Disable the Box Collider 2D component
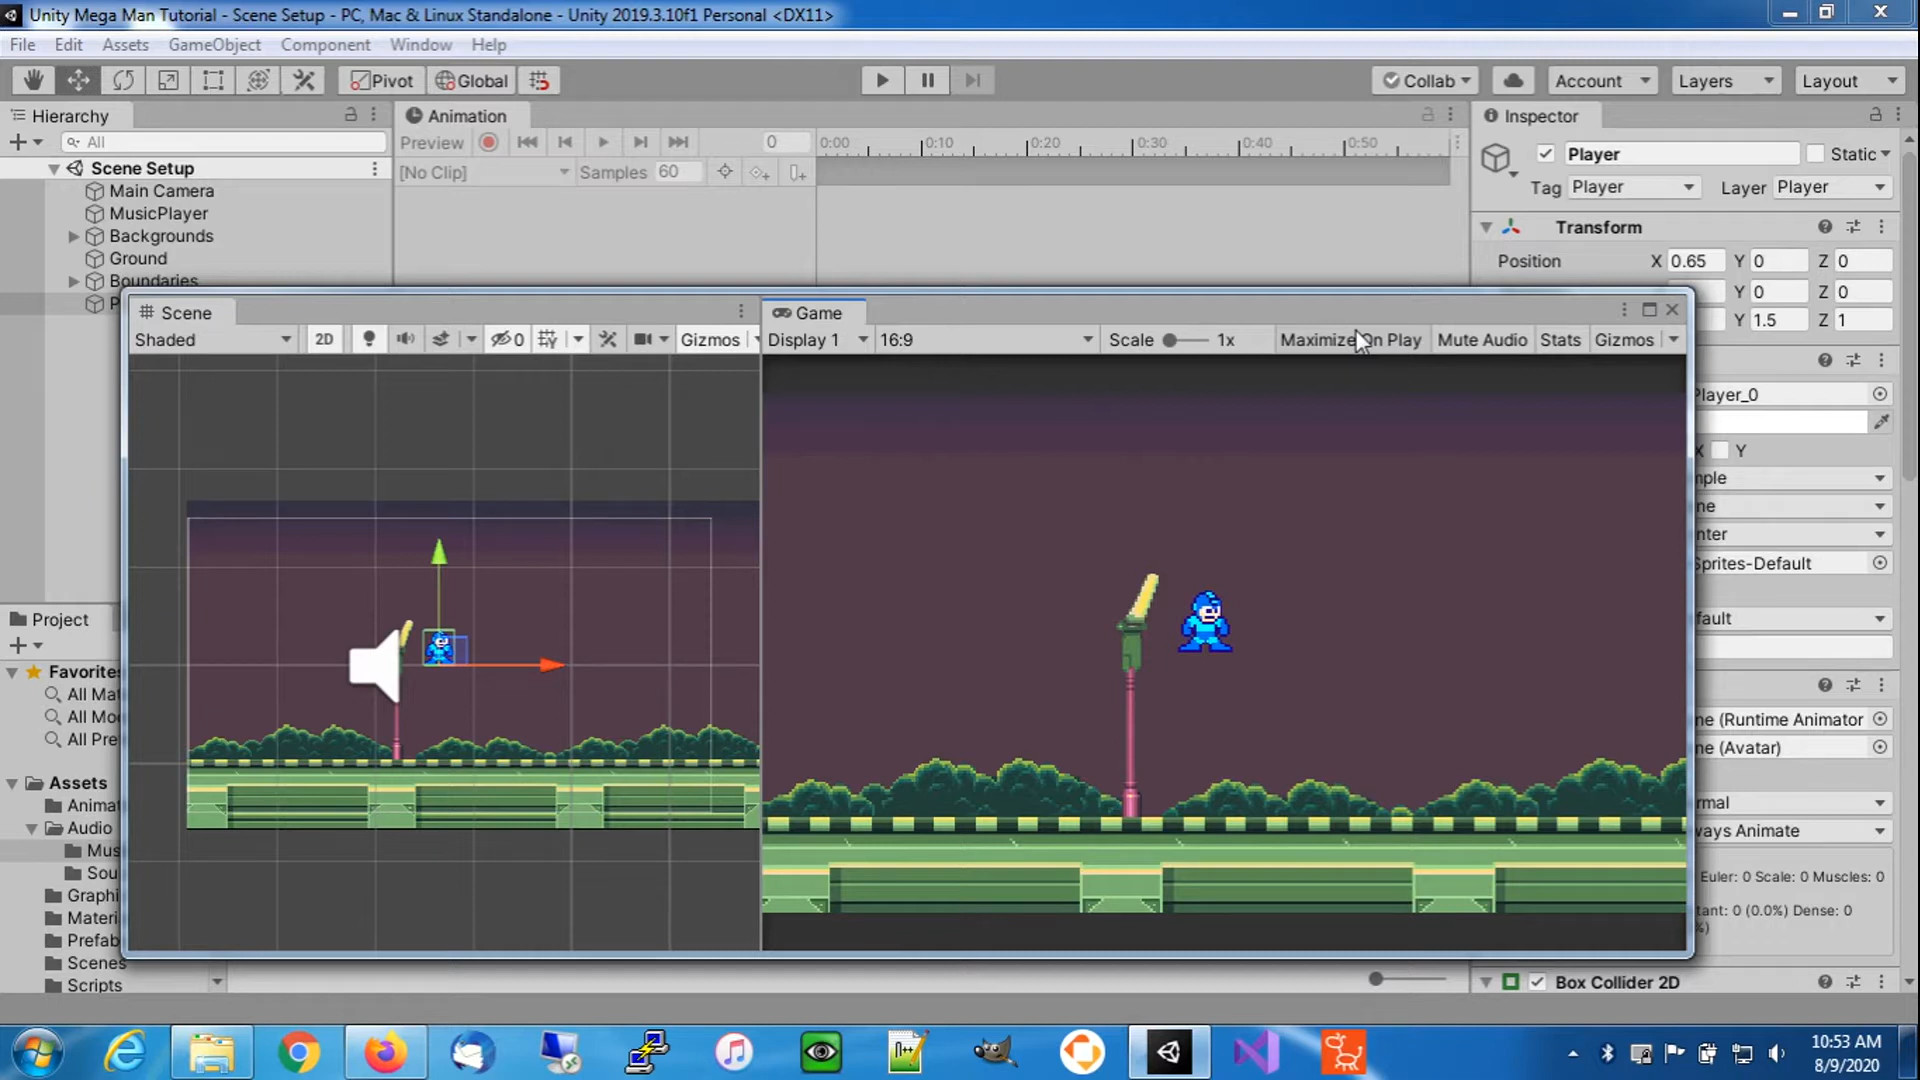The width and height of the screenshot is (1920, 1080). pyautogui.click(x=1537, y=982)
